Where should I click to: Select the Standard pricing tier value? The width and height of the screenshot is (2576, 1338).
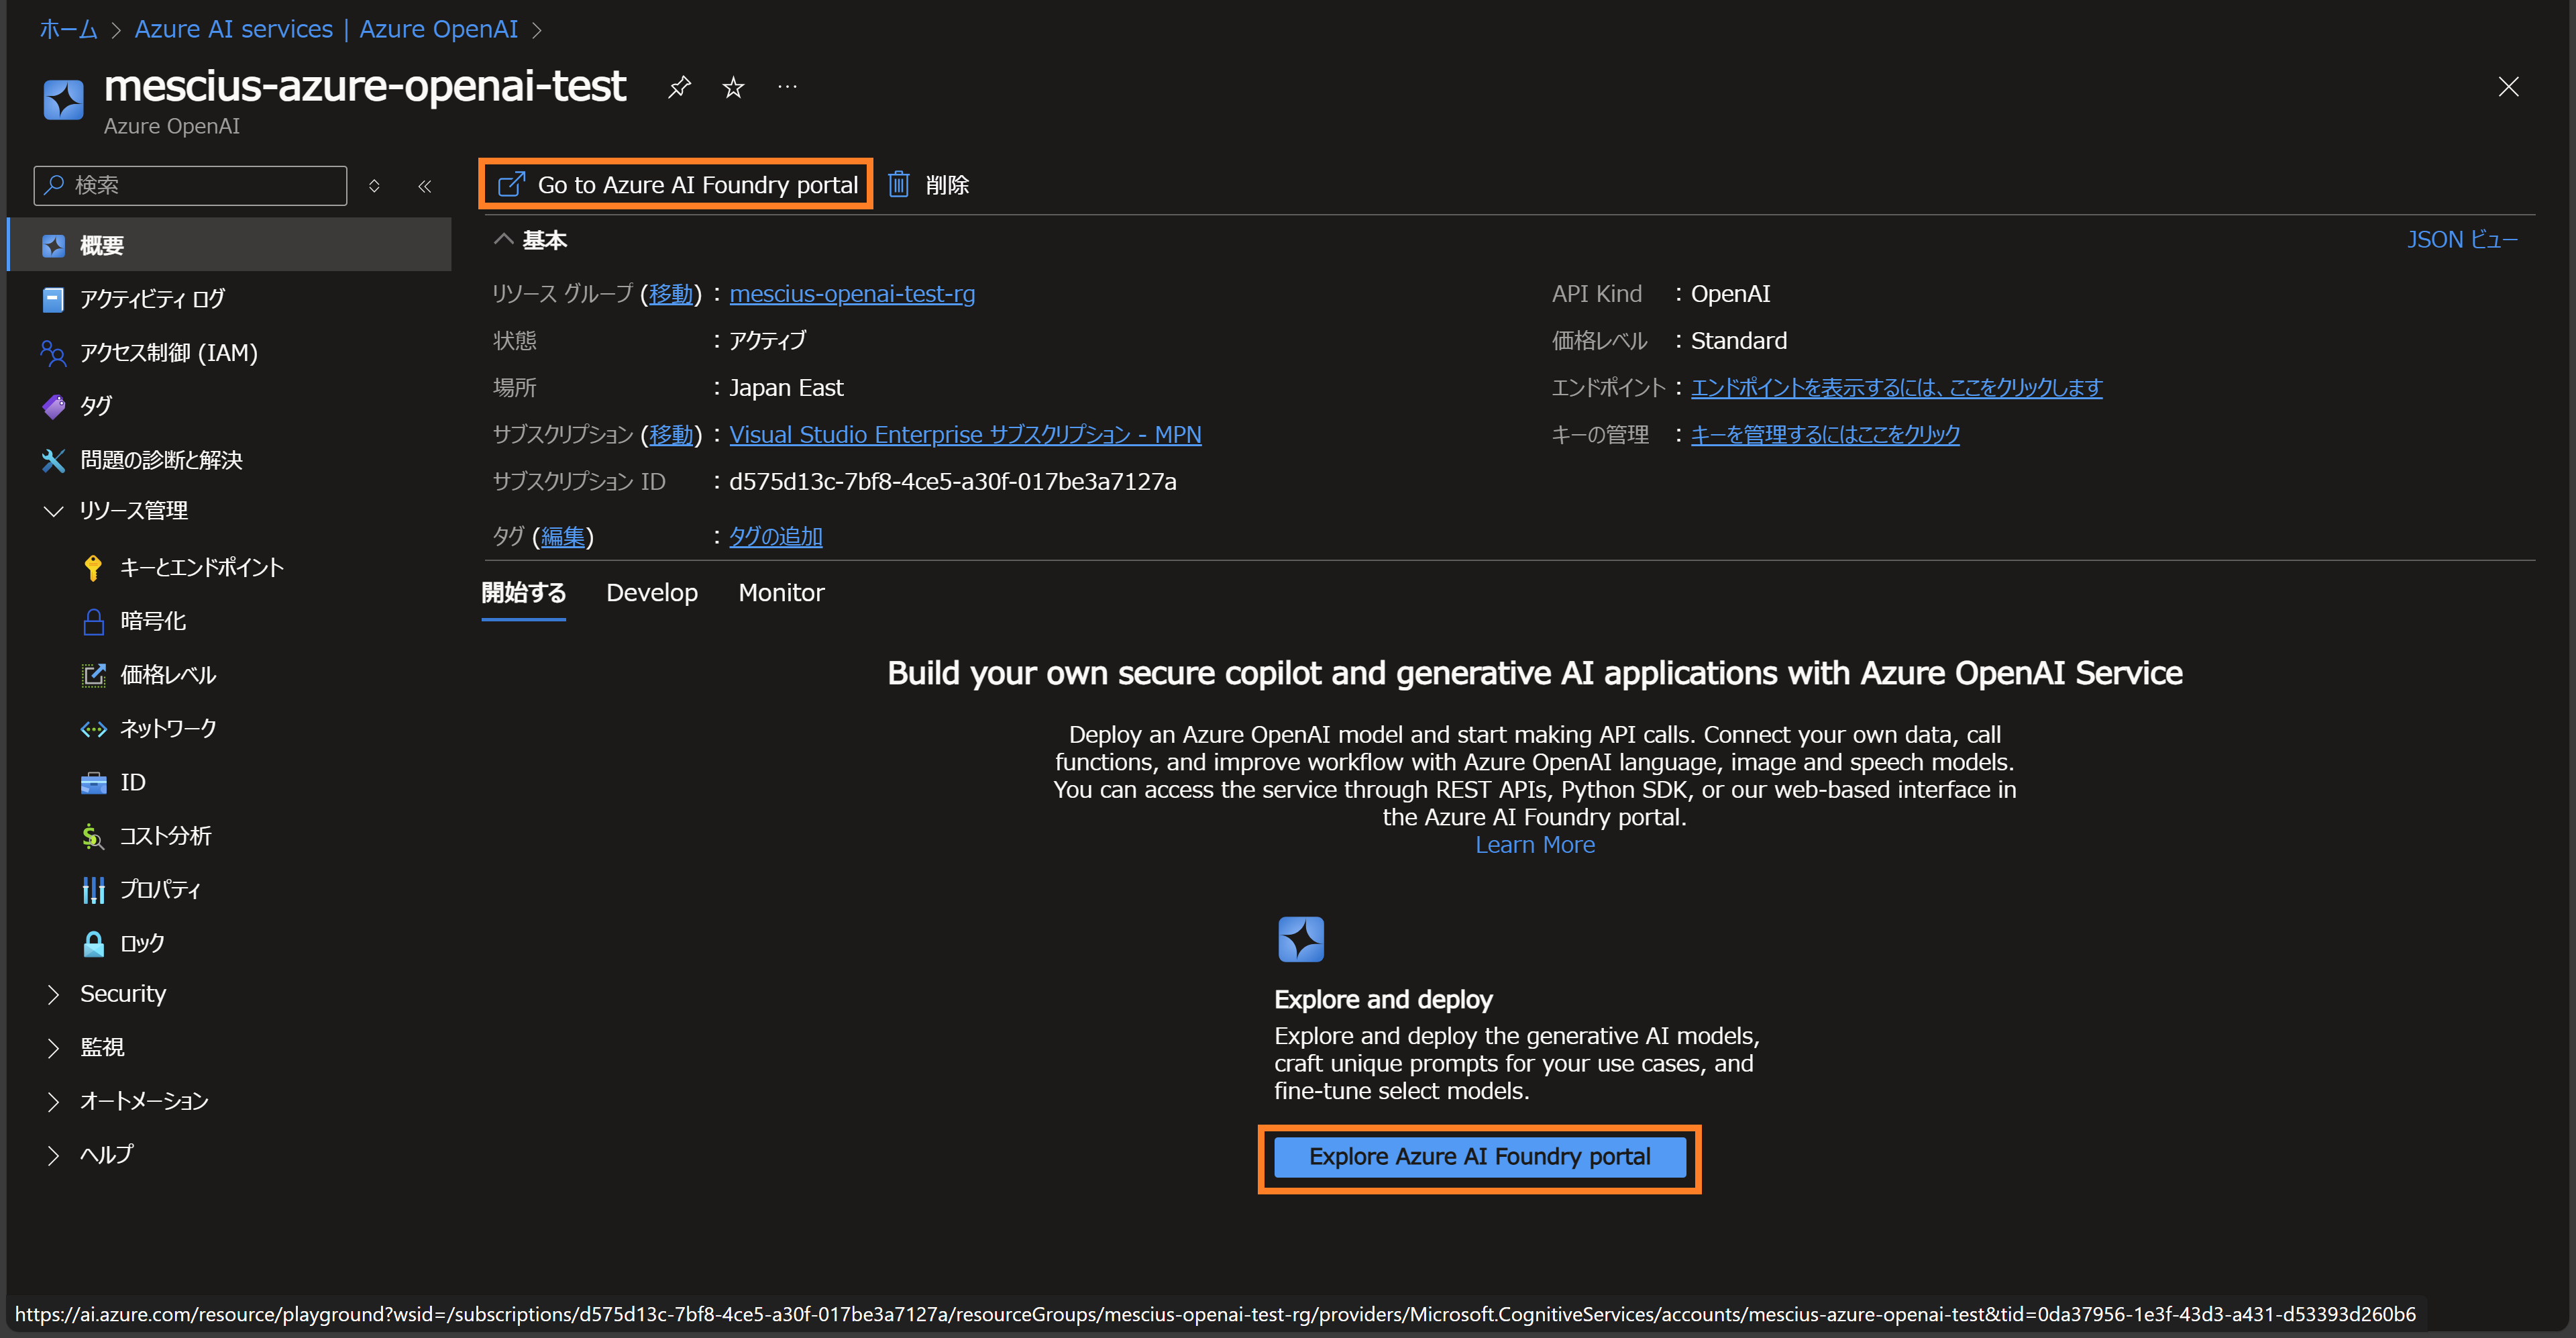click(1738, 341)
